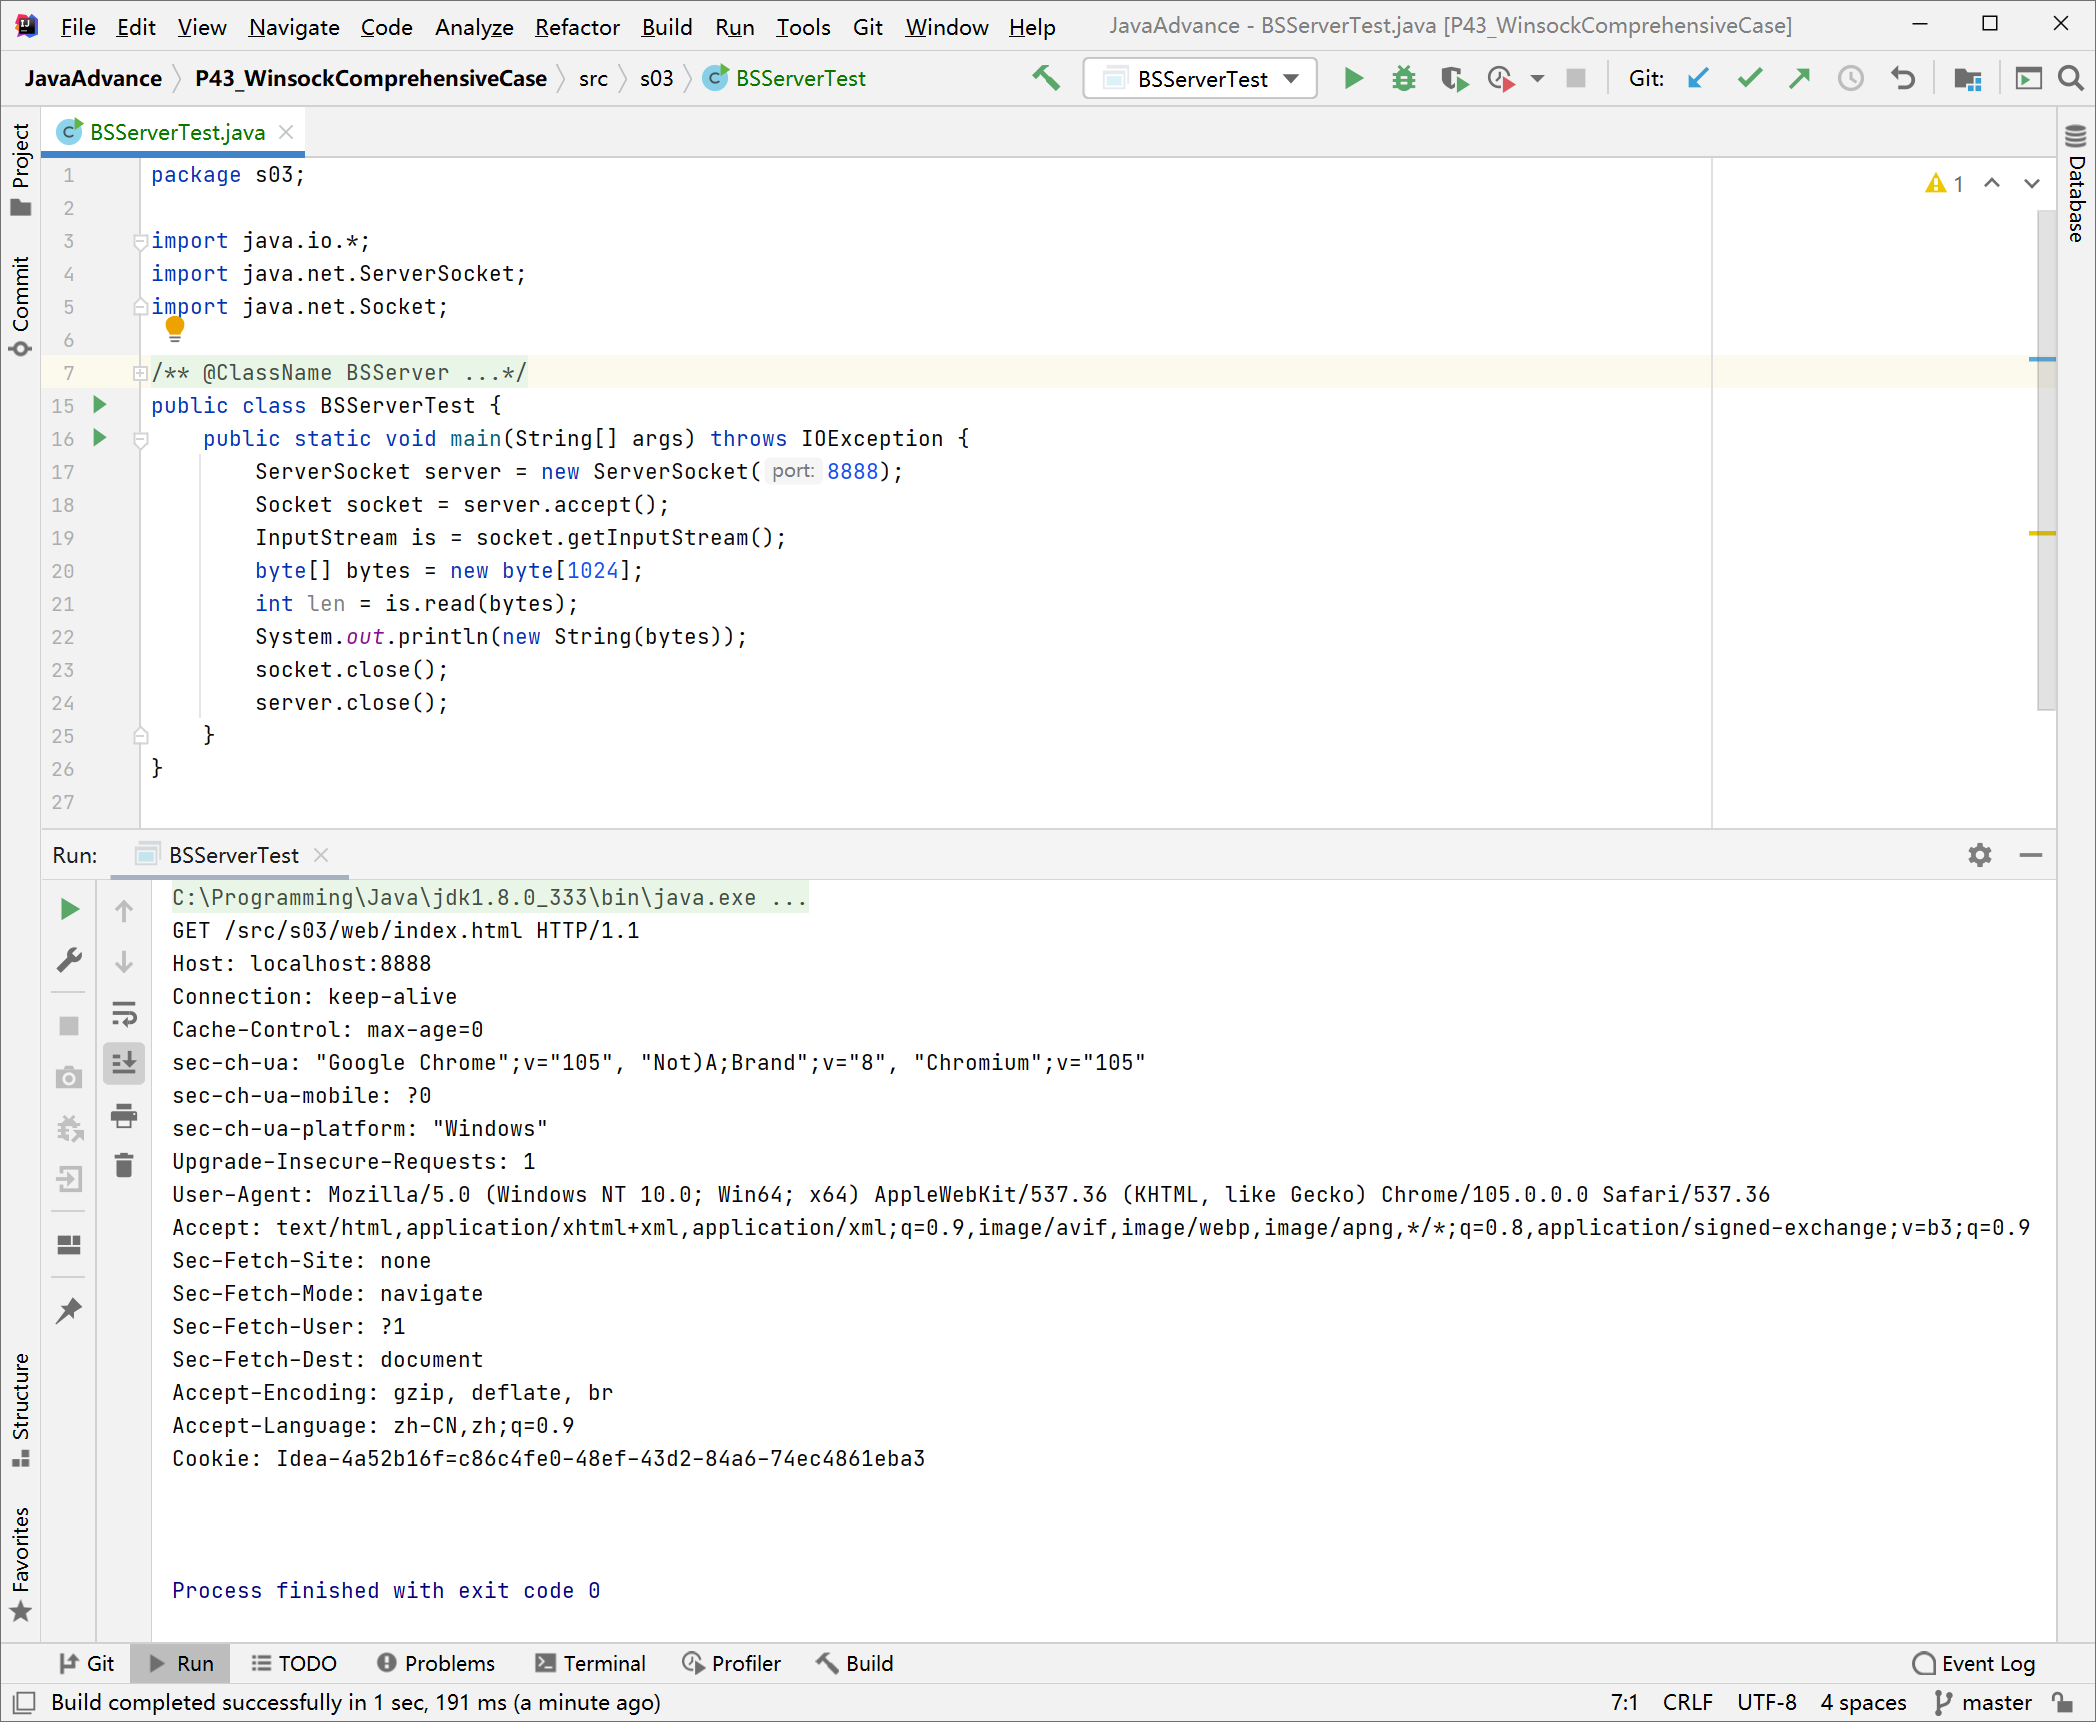This screenshot has width=2096, height=1722.
Task: Open the Structure tool window
Action: click(x=20, y=1409)
